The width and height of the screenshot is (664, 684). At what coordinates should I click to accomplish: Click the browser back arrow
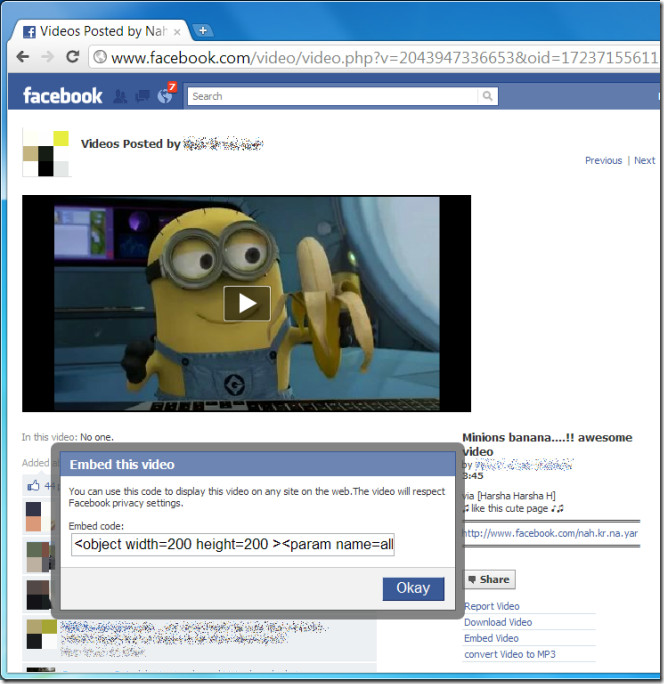pyautogui.click(x=23, y=57)
